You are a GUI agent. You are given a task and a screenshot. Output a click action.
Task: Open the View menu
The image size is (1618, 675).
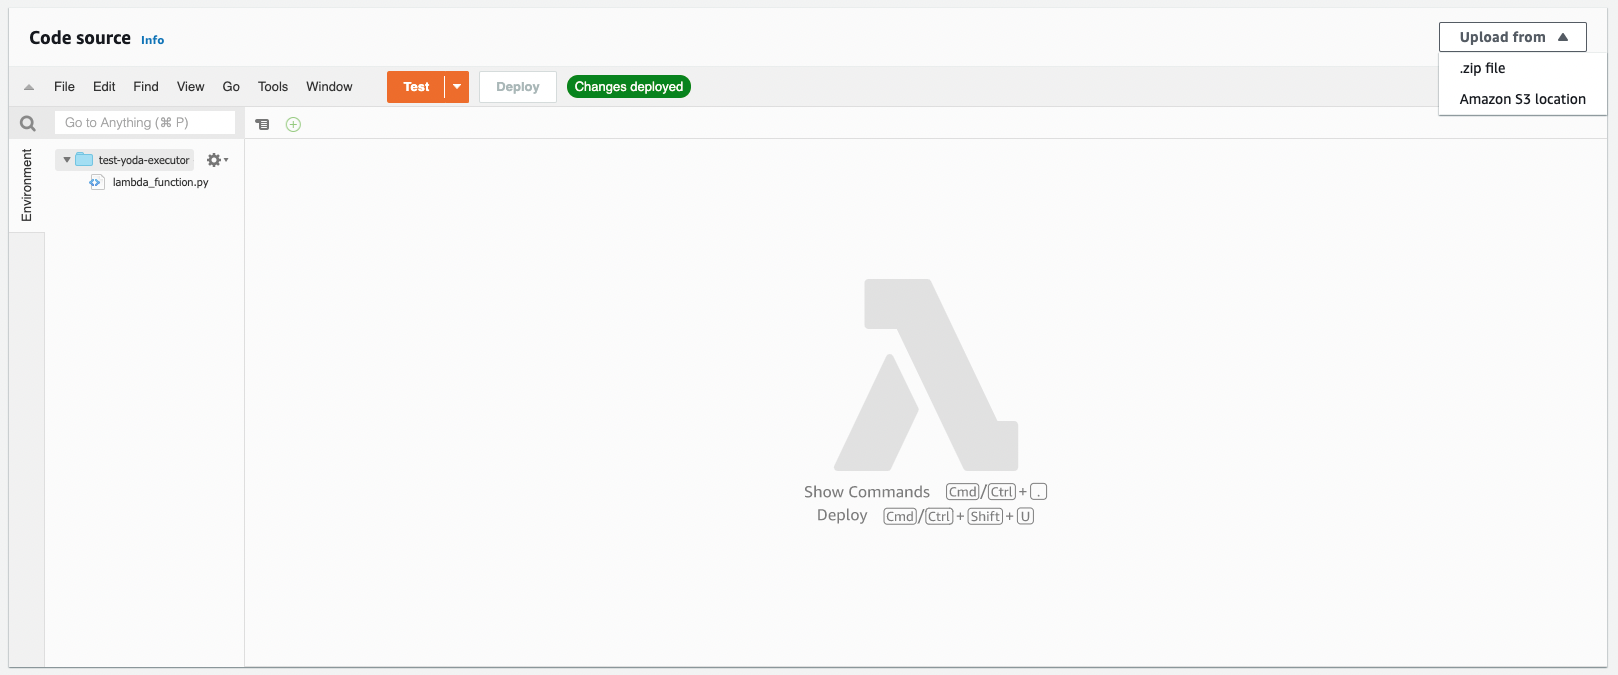[x=190, y=87]
